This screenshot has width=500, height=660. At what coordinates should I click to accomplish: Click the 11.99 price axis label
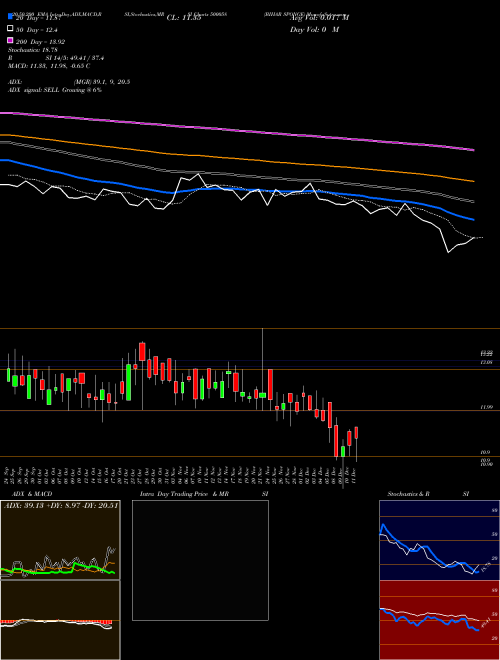[x=486, y=407]
